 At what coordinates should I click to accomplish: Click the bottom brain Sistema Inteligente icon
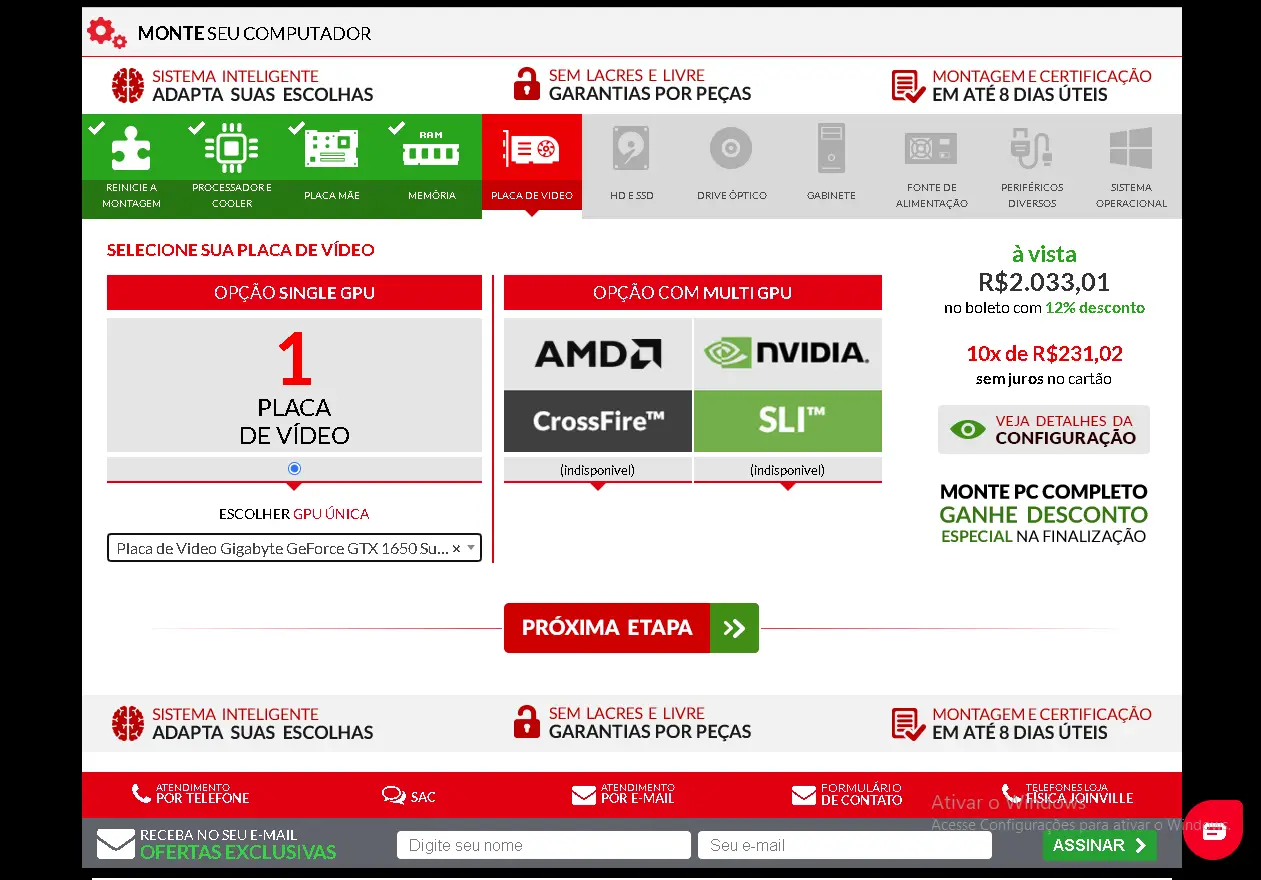128,723
